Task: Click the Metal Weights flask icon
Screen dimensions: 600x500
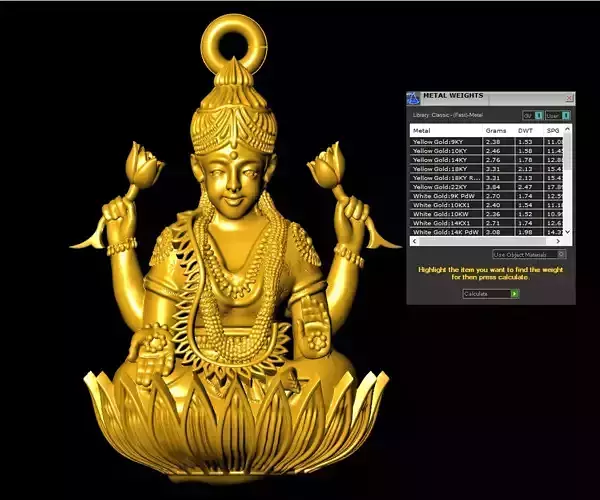Action: pos(413,98)
